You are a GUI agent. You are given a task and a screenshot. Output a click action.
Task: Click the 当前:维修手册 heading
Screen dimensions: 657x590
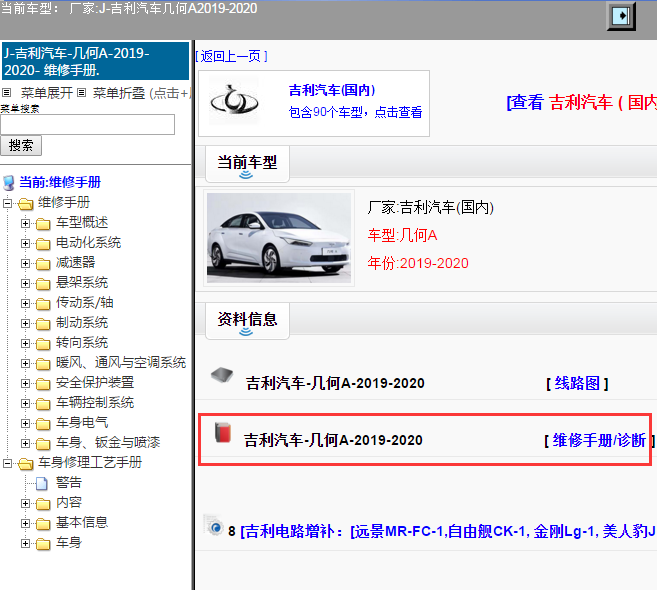(60, 183)
